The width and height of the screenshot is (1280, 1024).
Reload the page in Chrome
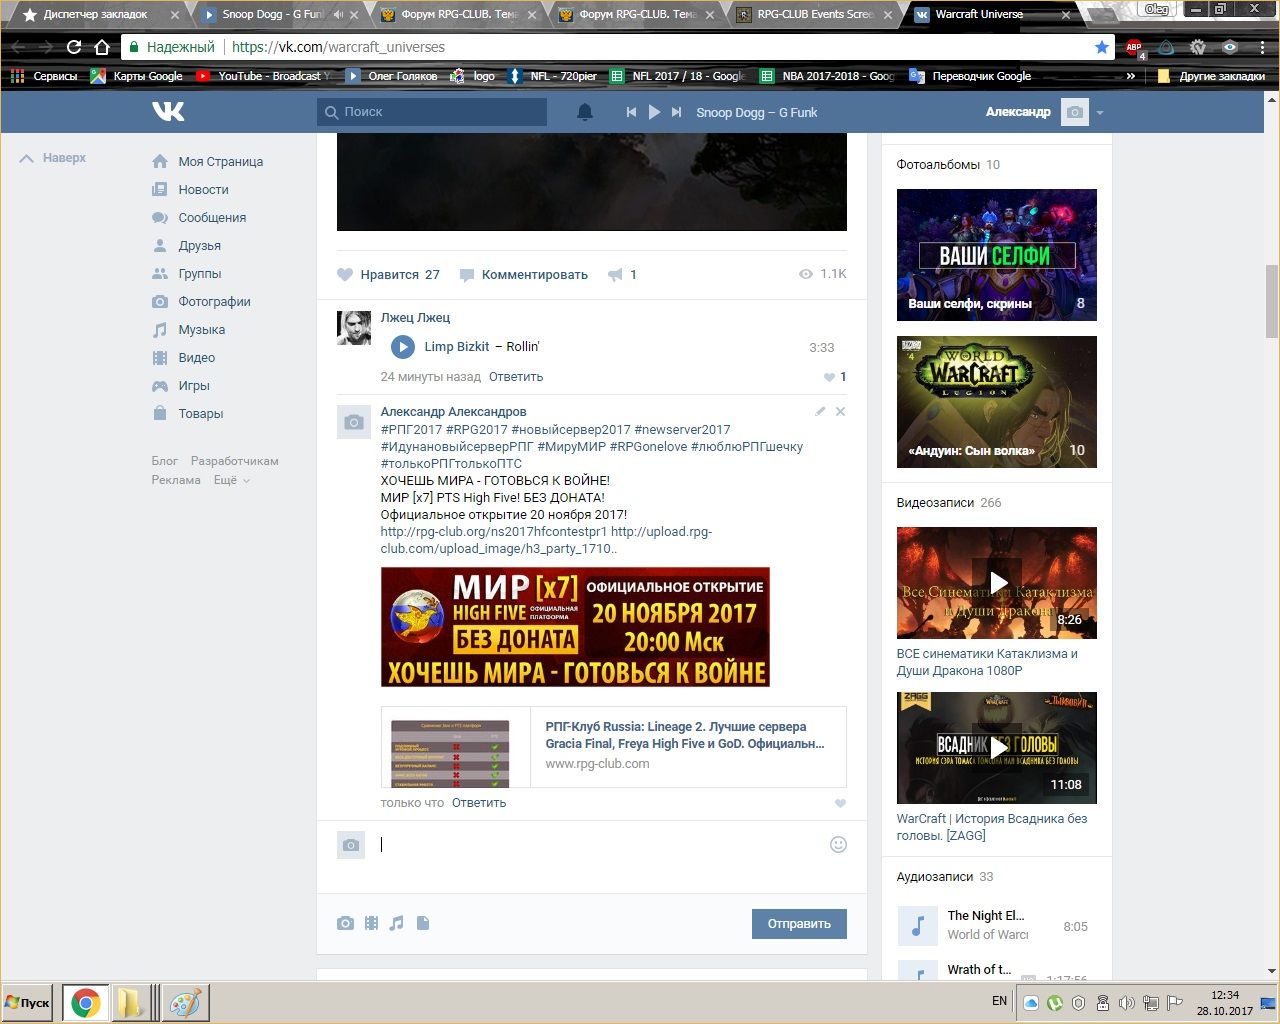(x=74, y=47)
